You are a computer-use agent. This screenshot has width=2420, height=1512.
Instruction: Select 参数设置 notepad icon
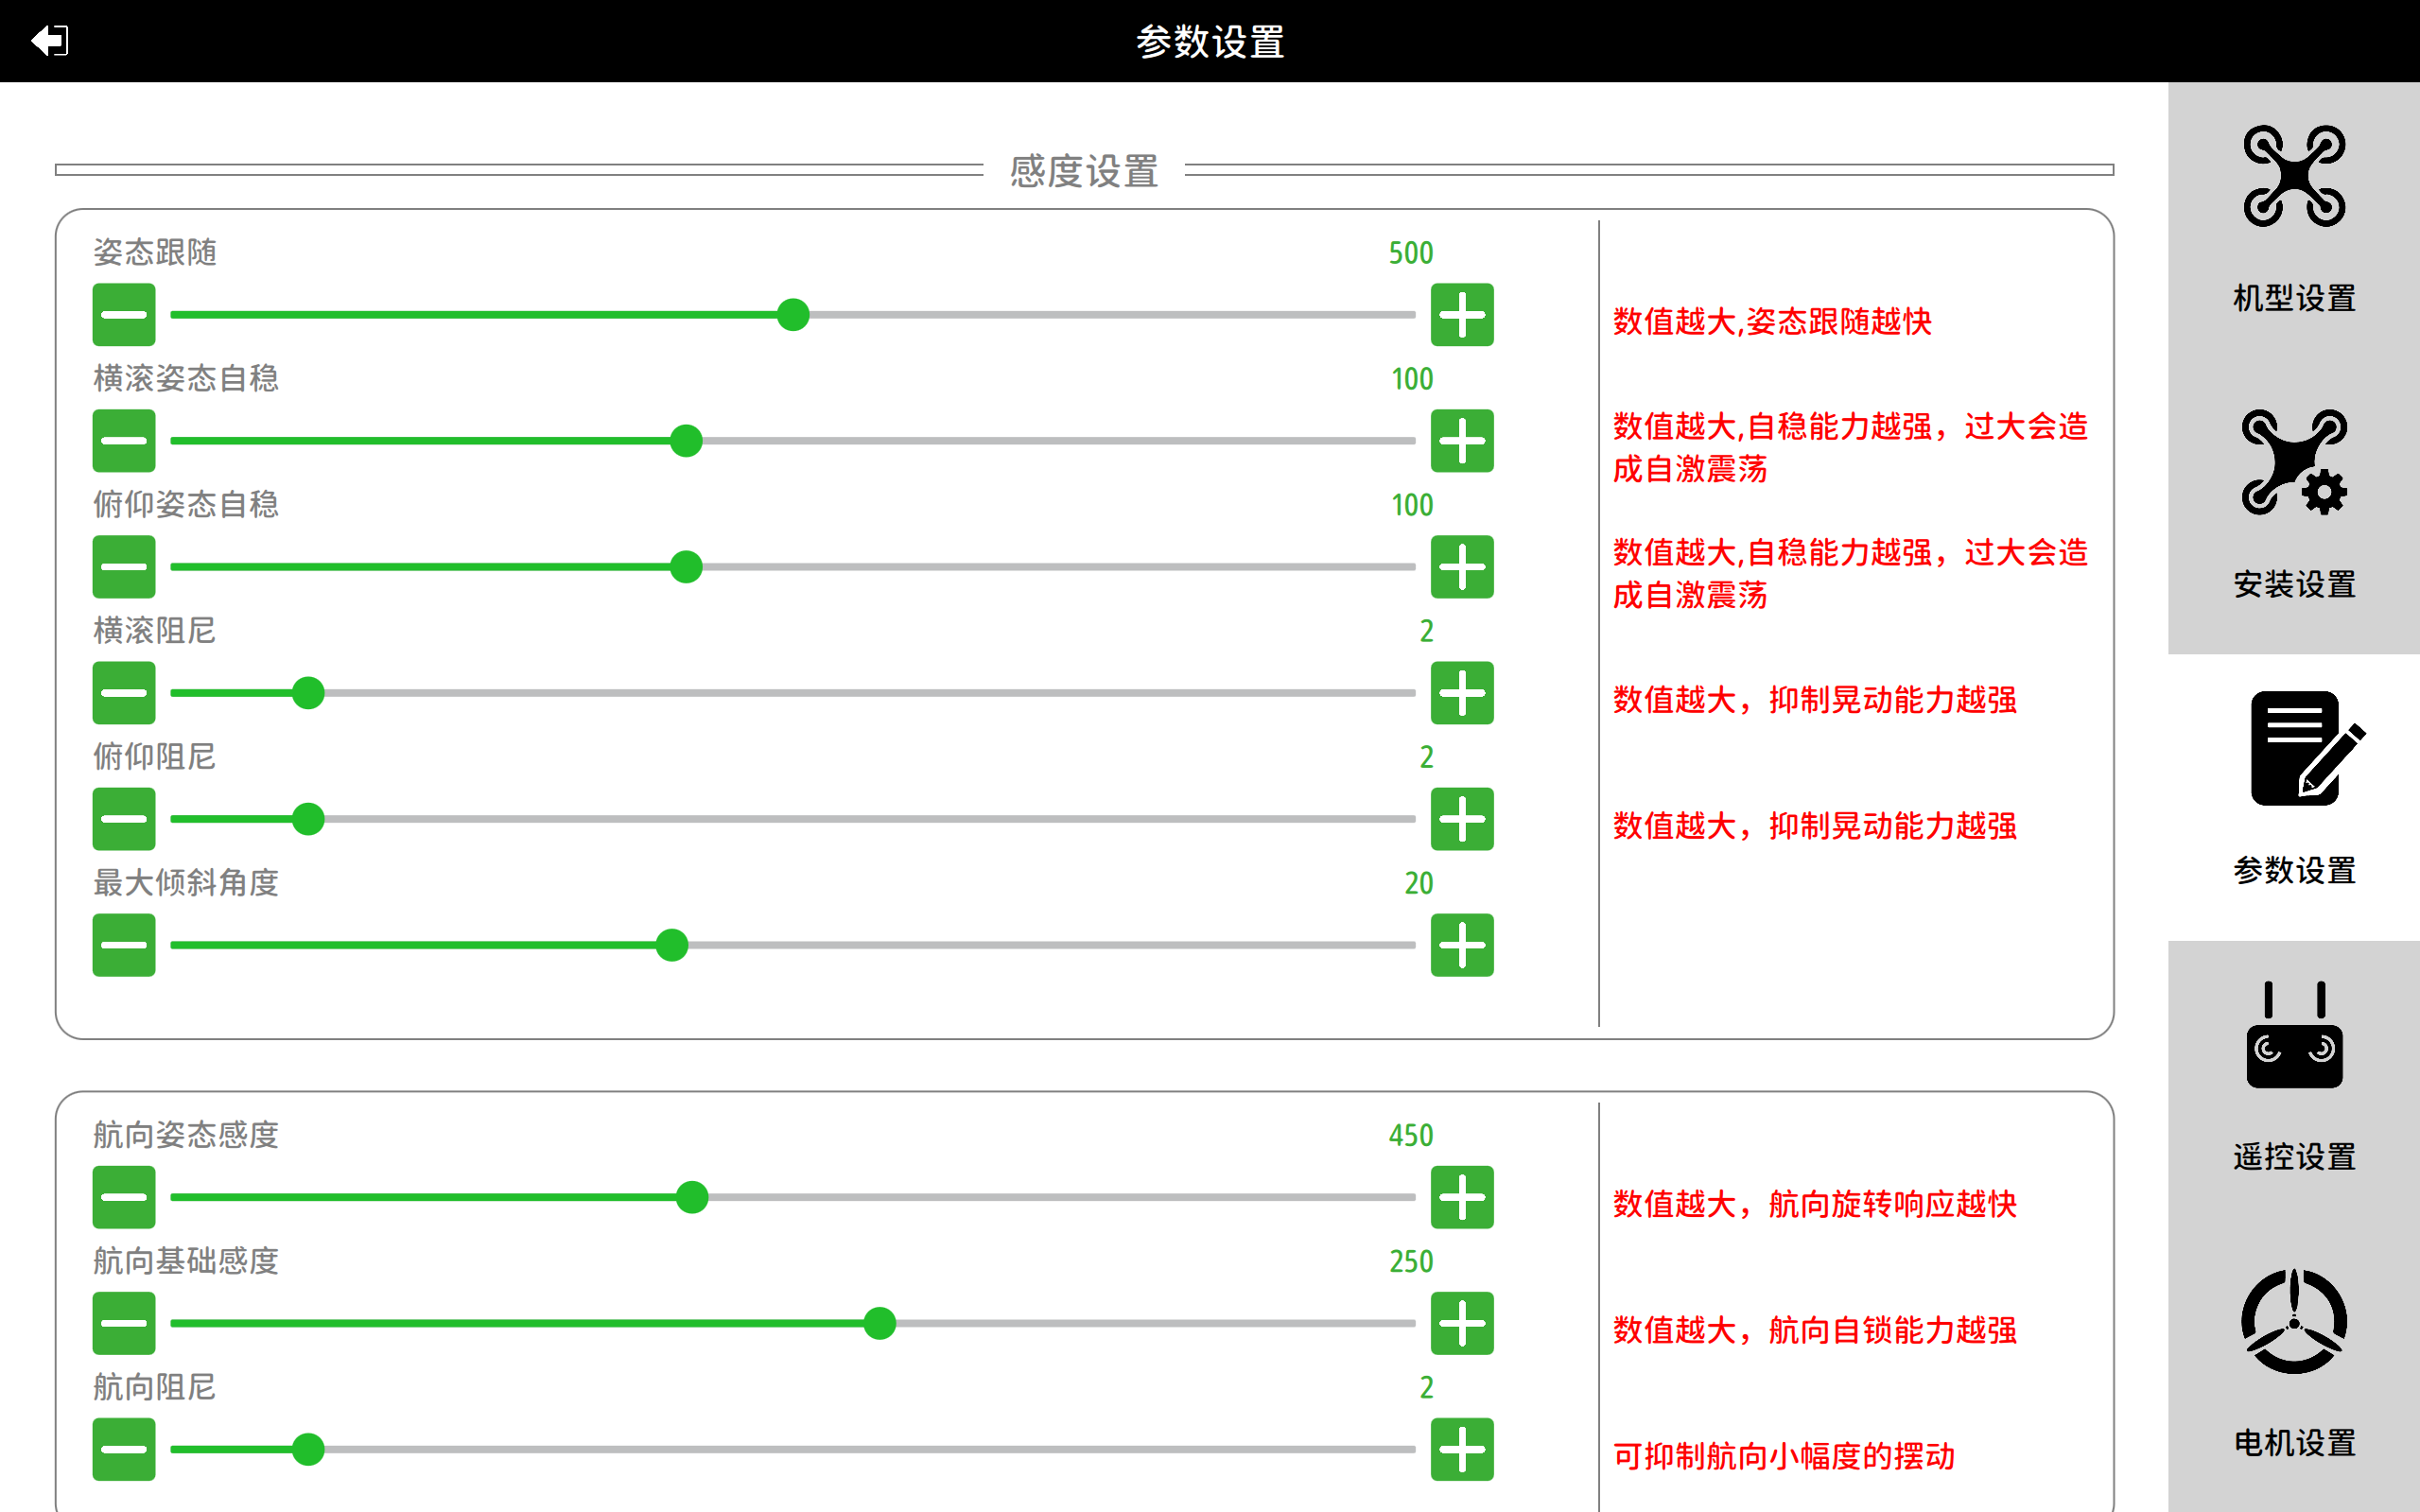(x=2301, y=749)
